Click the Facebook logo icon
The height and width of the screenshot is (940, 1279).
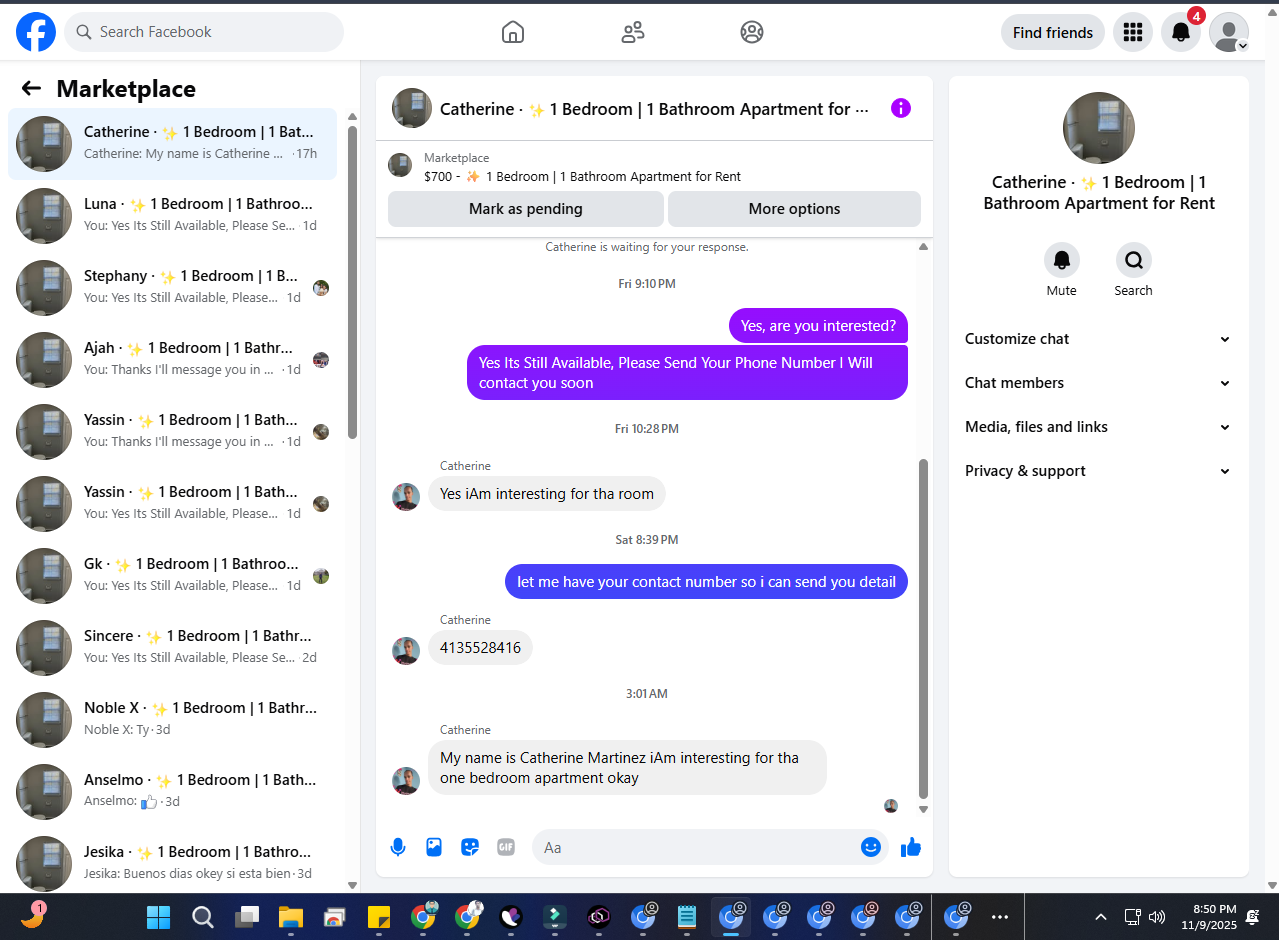pos(36,32)
